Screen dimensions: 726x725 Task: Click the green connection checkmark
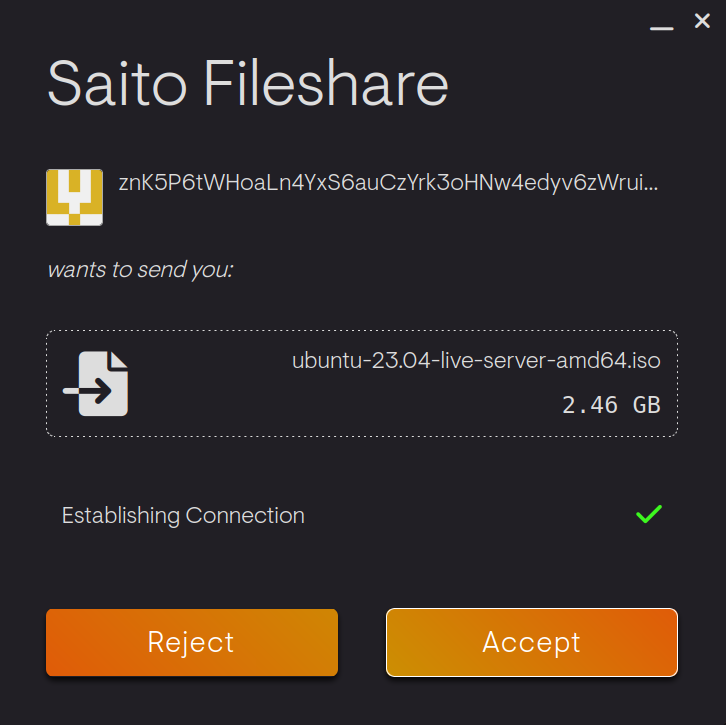(649, 515)
